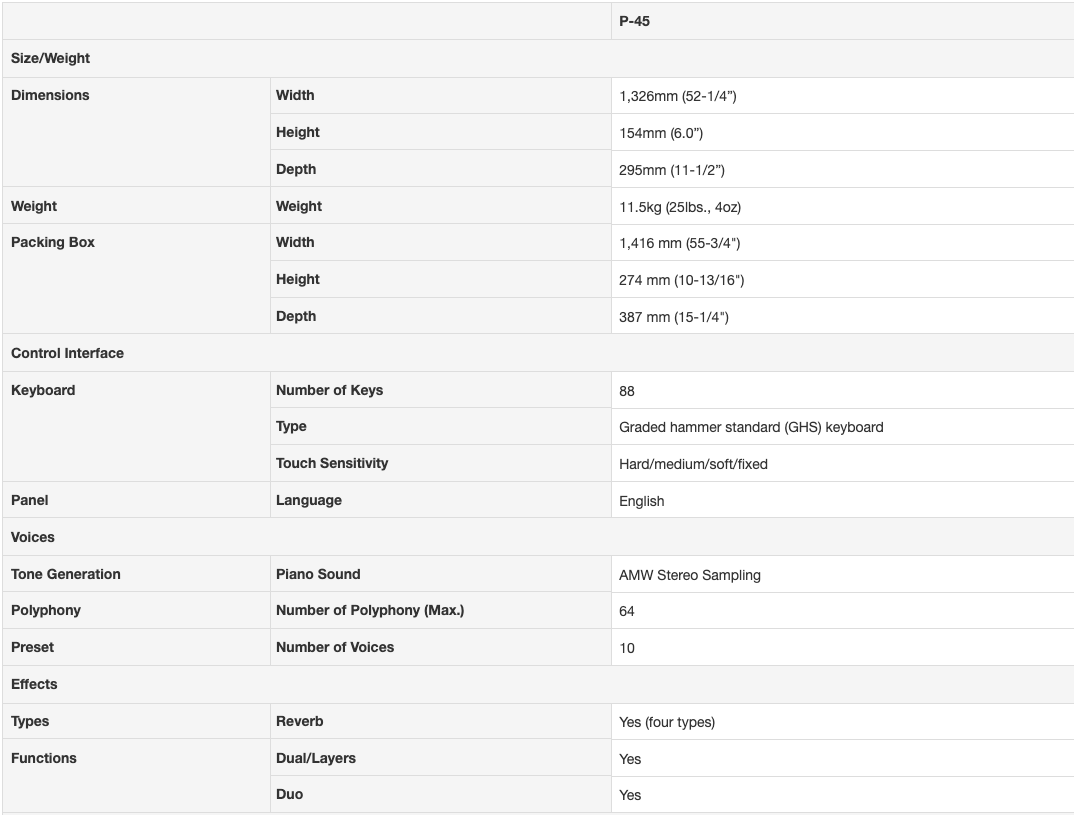This screenshot has height=815, width=1074.
Task: Select the 1,326mm width value
Action: [x=677, y=96]
